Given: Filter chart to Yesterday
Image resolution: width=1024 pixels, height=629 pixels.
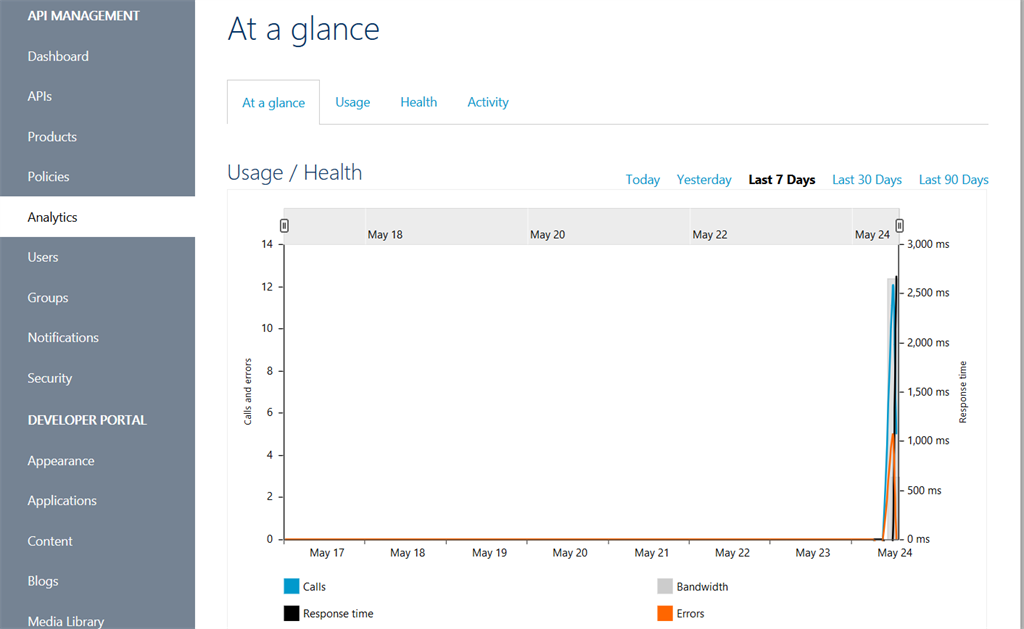Looking at the screenshot, I should pos(704,180).
